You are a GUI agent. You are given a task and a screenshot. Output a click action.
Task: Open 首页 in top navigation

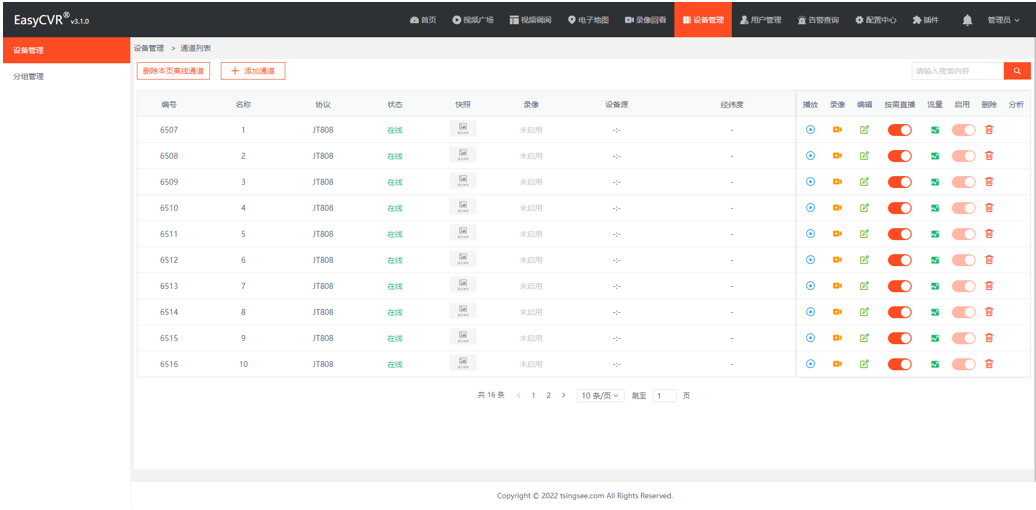tap(424, 20)
